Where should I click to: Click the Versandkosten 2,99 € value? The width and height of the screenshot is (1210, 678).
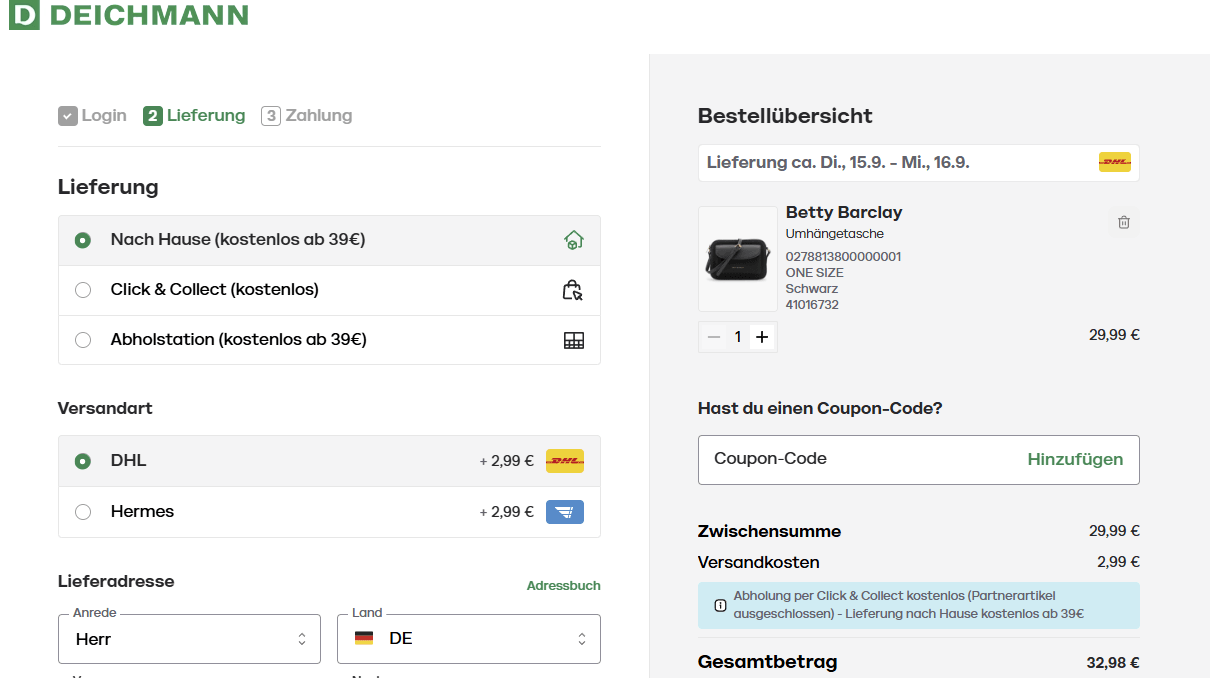pyautogui.click(x=1118, y=562)
